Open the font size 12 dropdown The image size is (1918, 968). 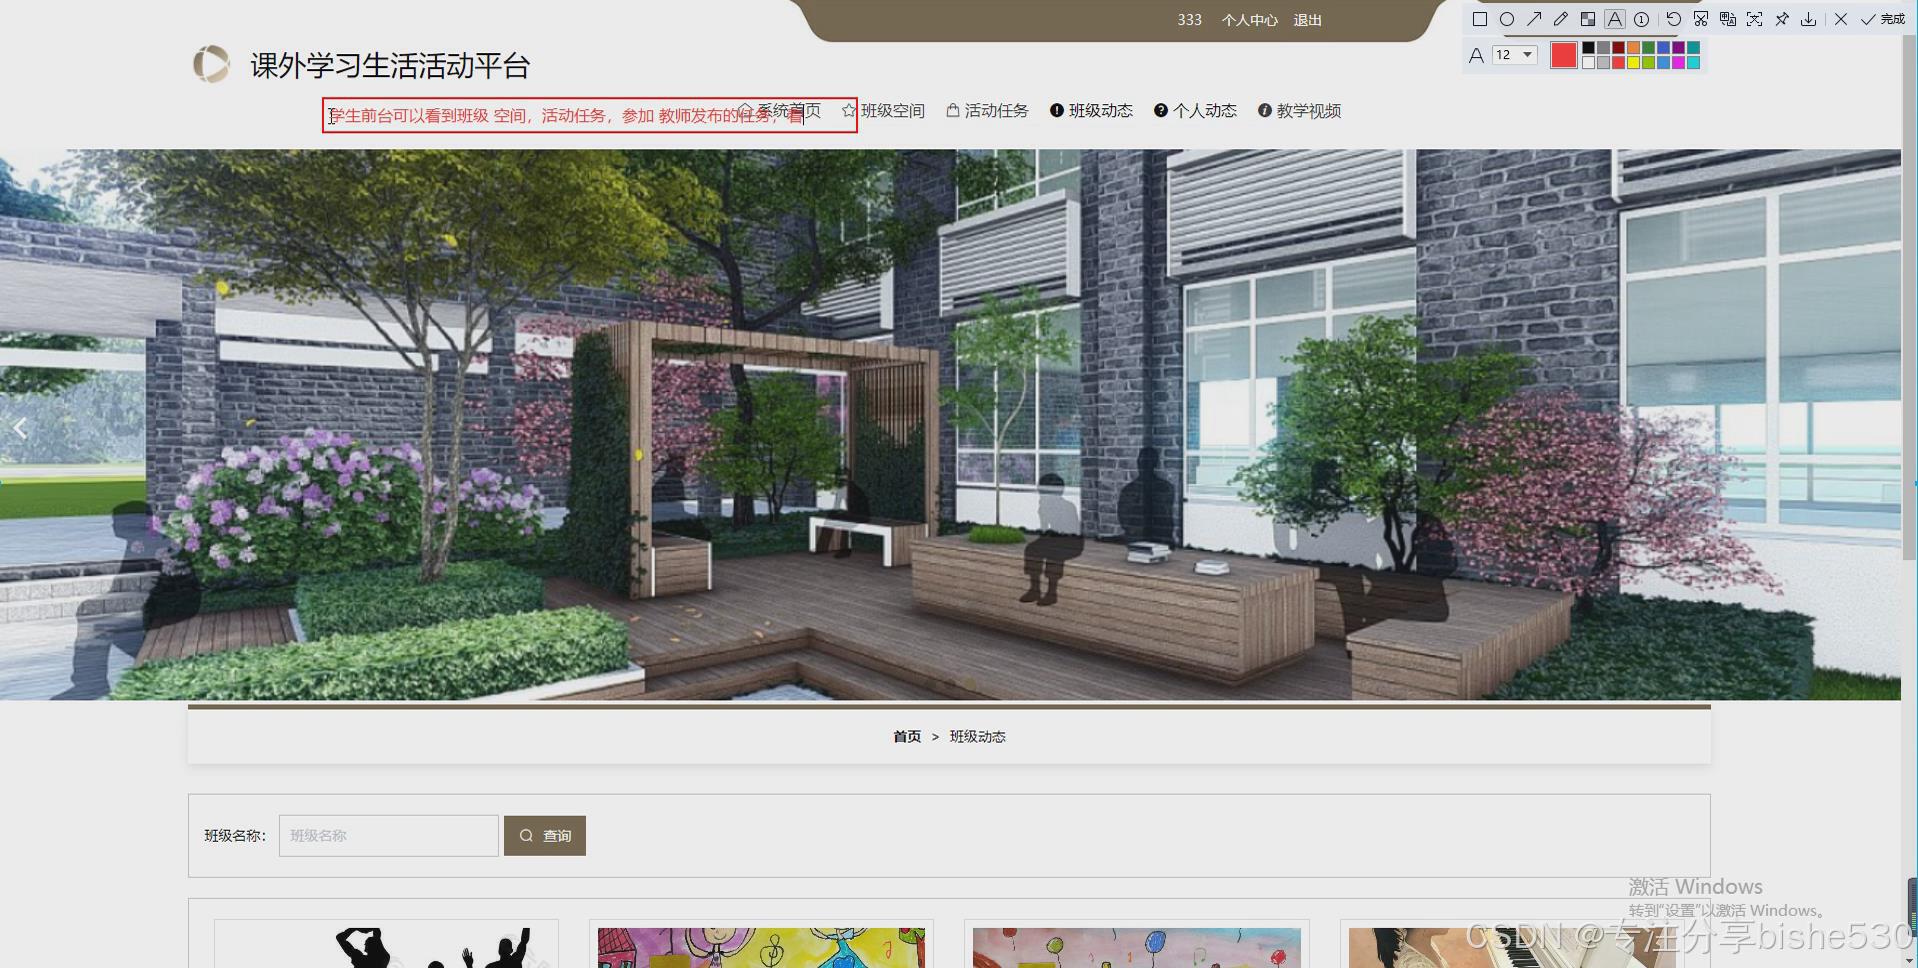tap(1513, 55)
